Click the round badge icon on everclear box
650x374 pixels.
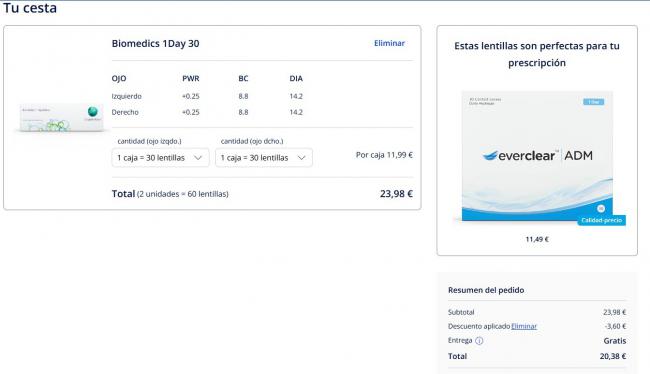(601, 209)
